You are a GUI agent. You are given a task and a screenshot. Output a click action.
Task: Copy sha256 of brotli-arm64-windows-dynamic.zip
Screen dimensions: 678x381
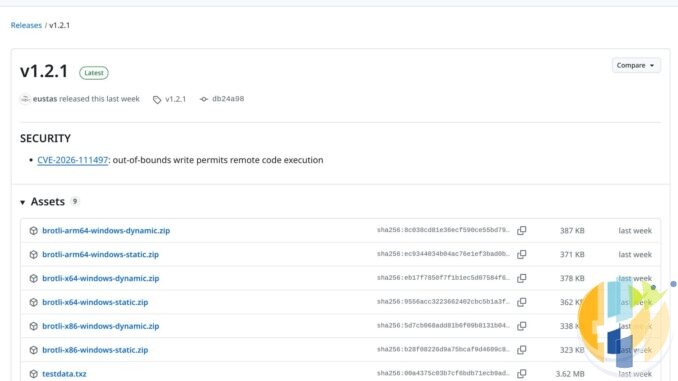(x=522, y=231)
